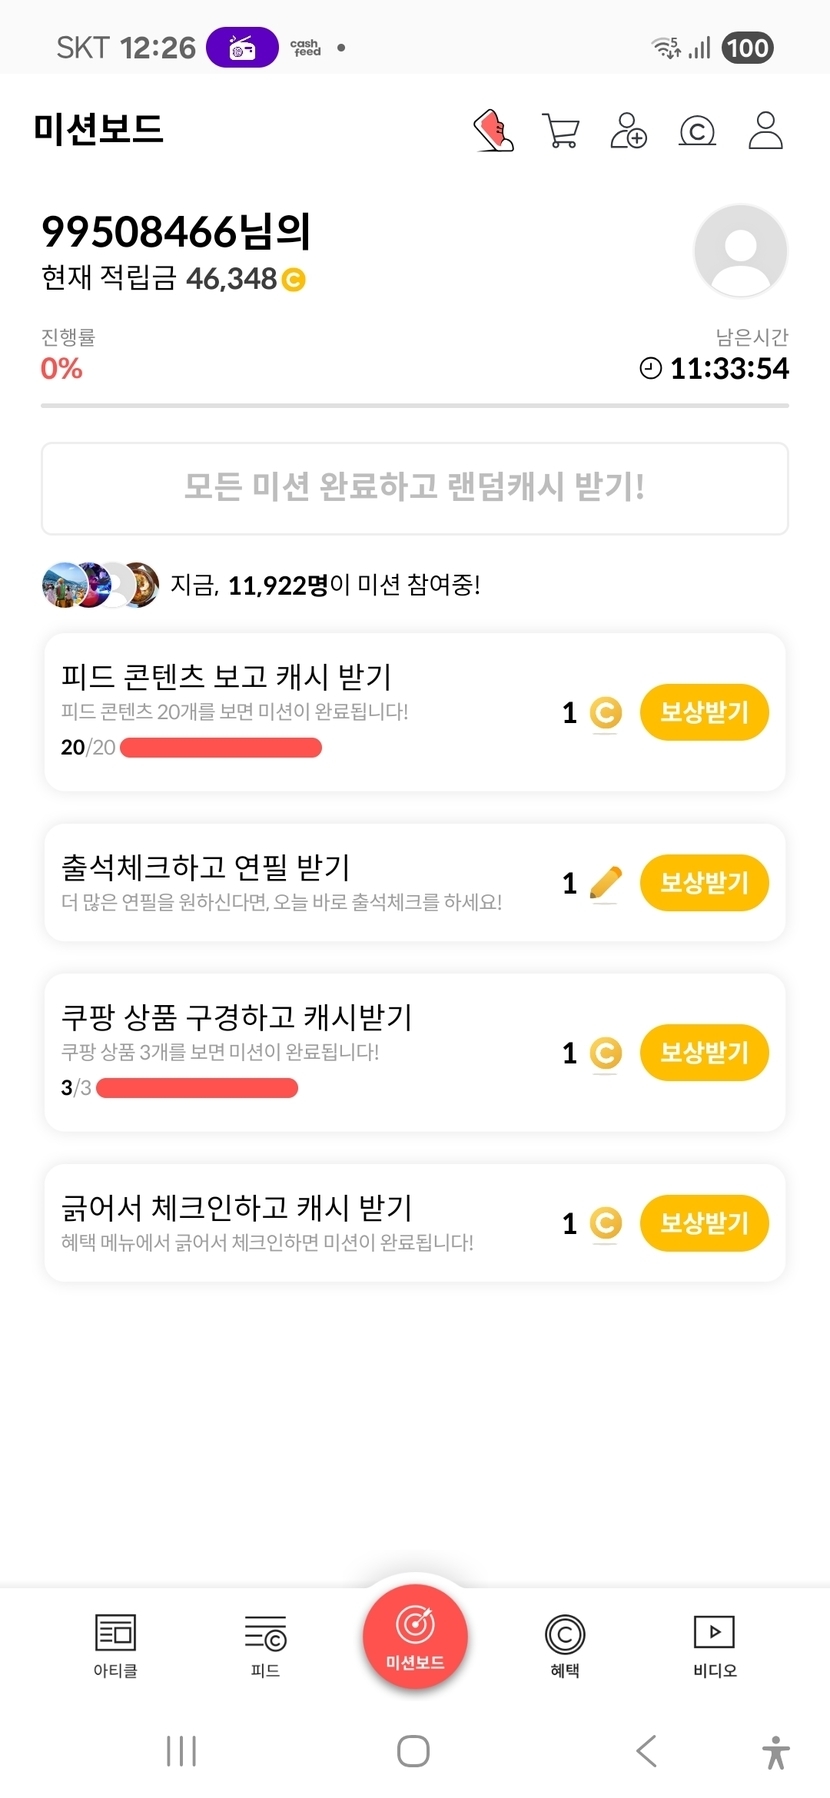
Task: Tap the feed content mission progress bar
Action: point(221,748)
